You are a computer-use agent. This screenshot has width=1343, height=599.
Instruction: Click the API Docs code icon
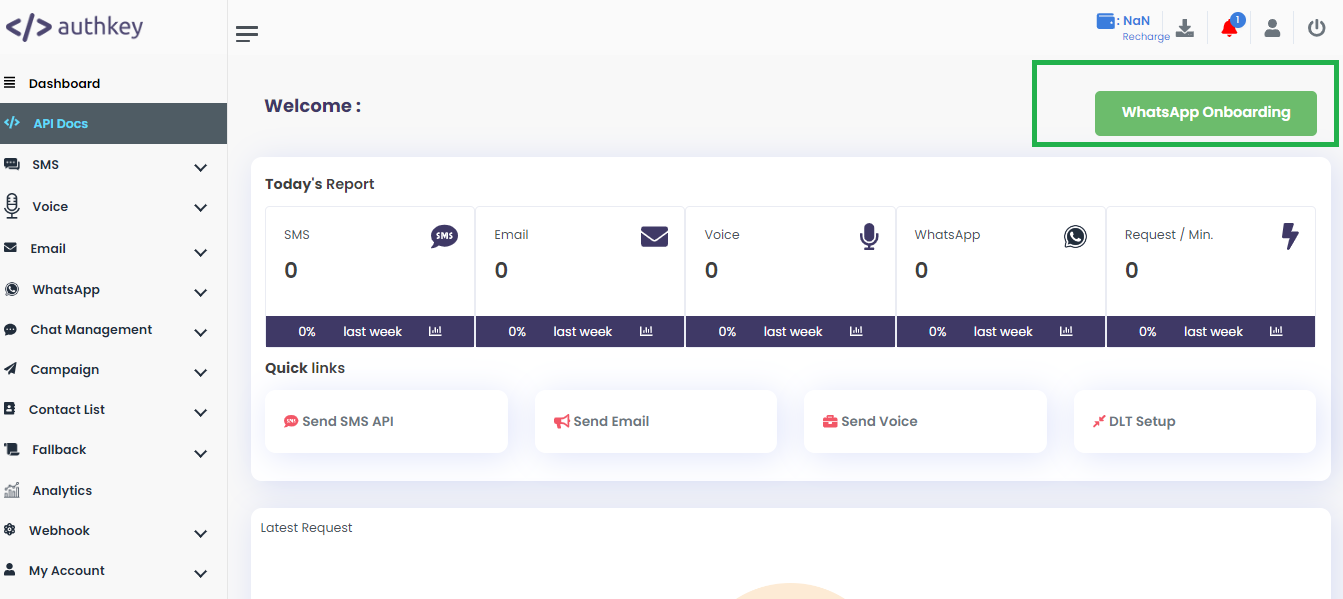coord(12,123)
